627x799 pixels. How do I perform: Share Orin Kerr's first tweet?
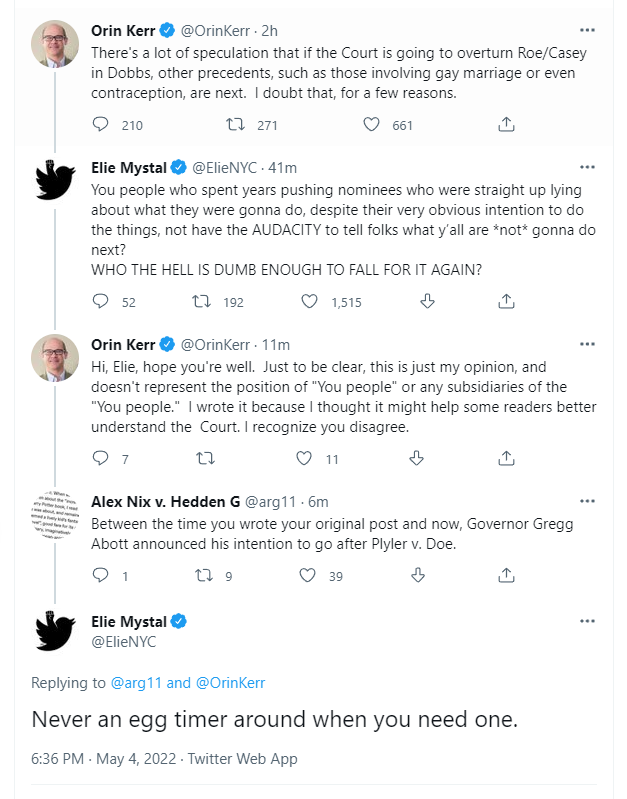tap(506, 125)
